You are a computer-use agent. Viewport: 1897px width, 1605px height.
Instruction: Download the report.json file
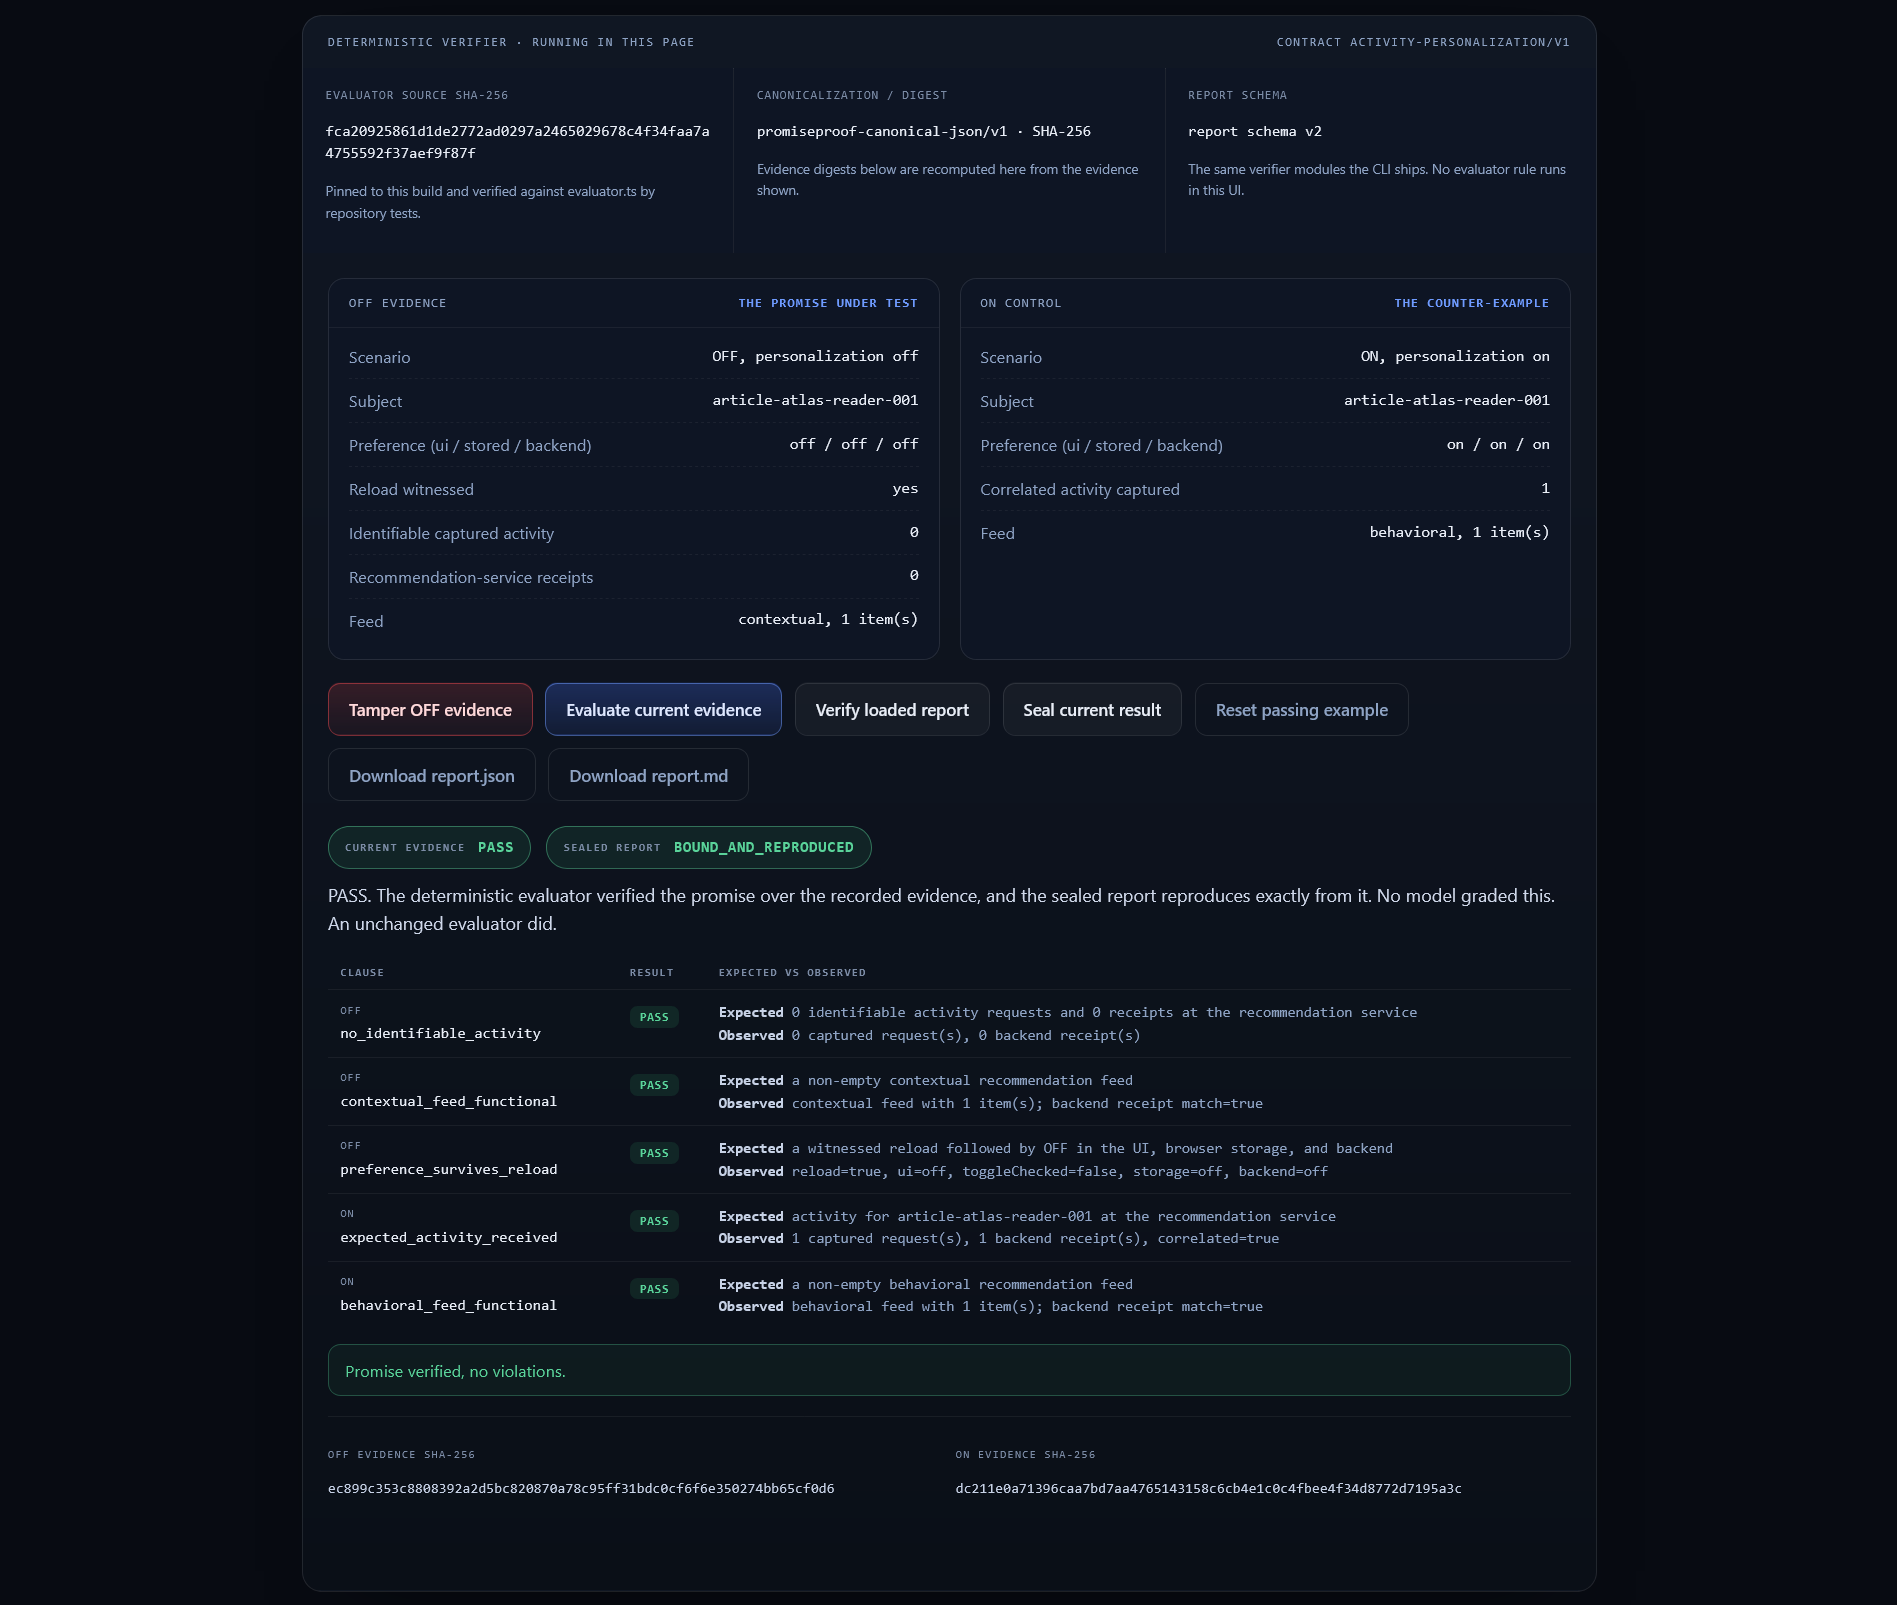[x=432, y=776]
